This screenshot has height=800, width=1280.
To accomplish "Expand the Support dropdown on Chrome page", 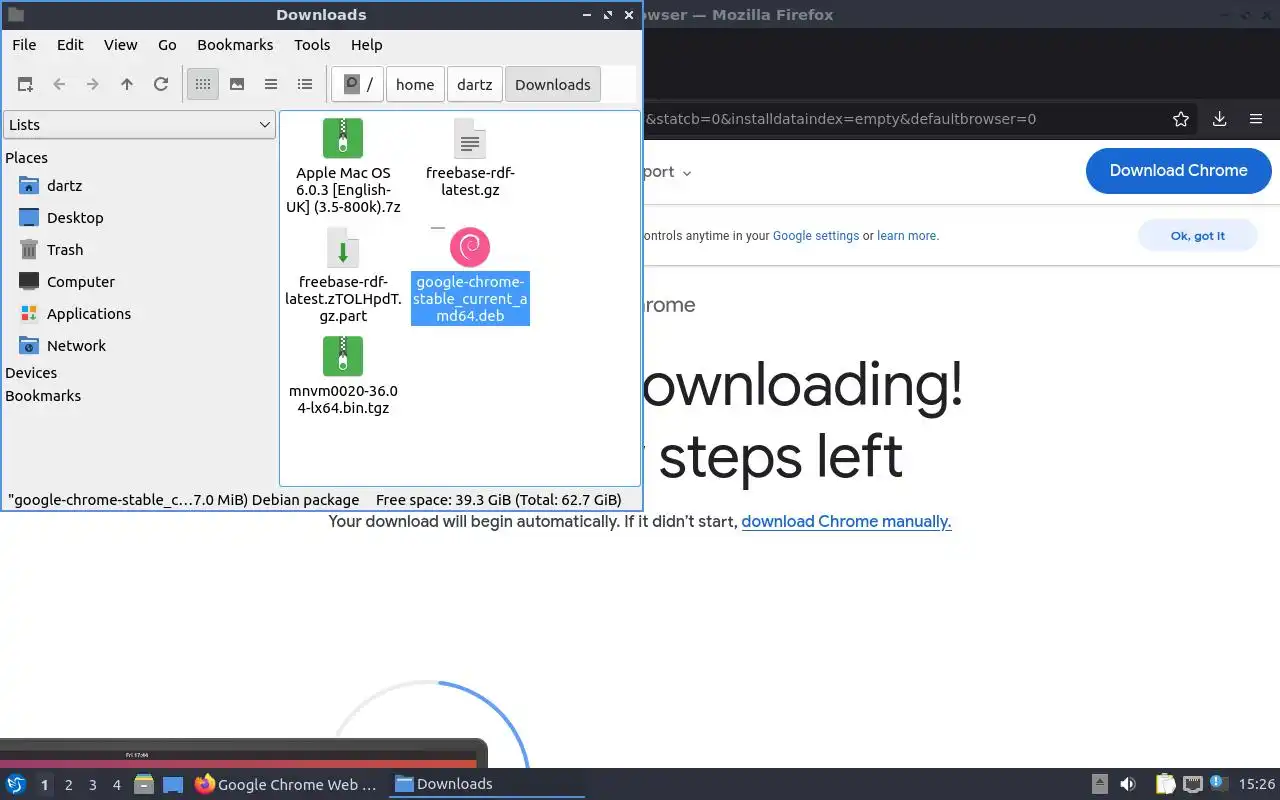I will point(666,172).
